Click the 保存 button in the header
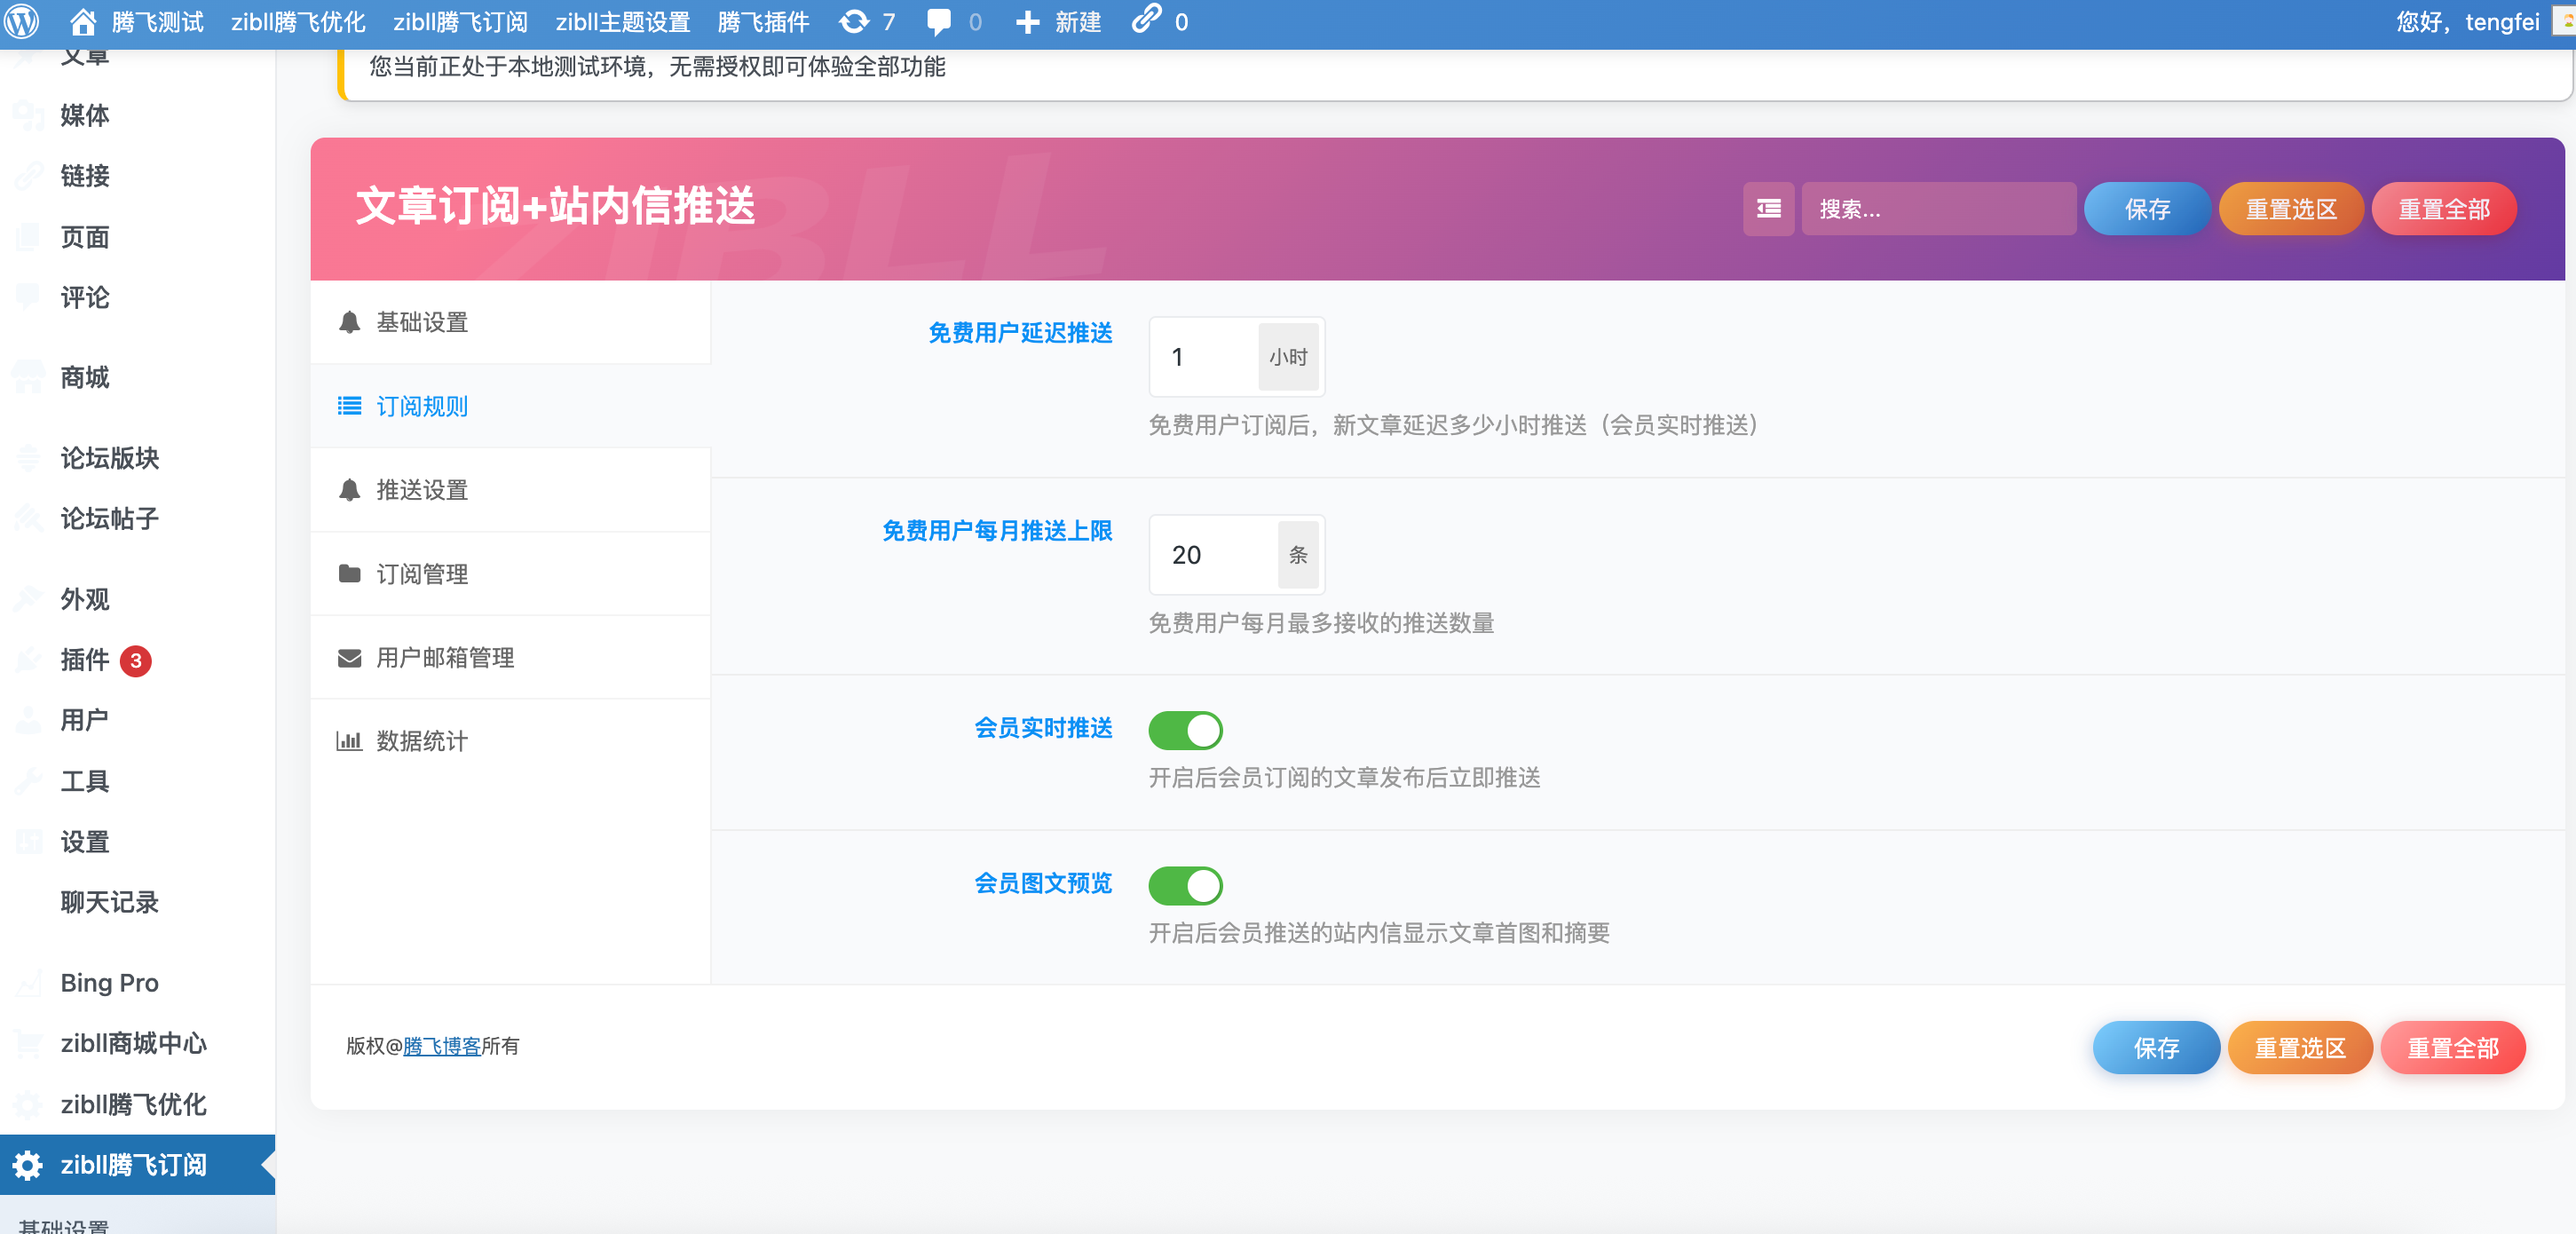2576x1234 pixels. point(2146,208)
